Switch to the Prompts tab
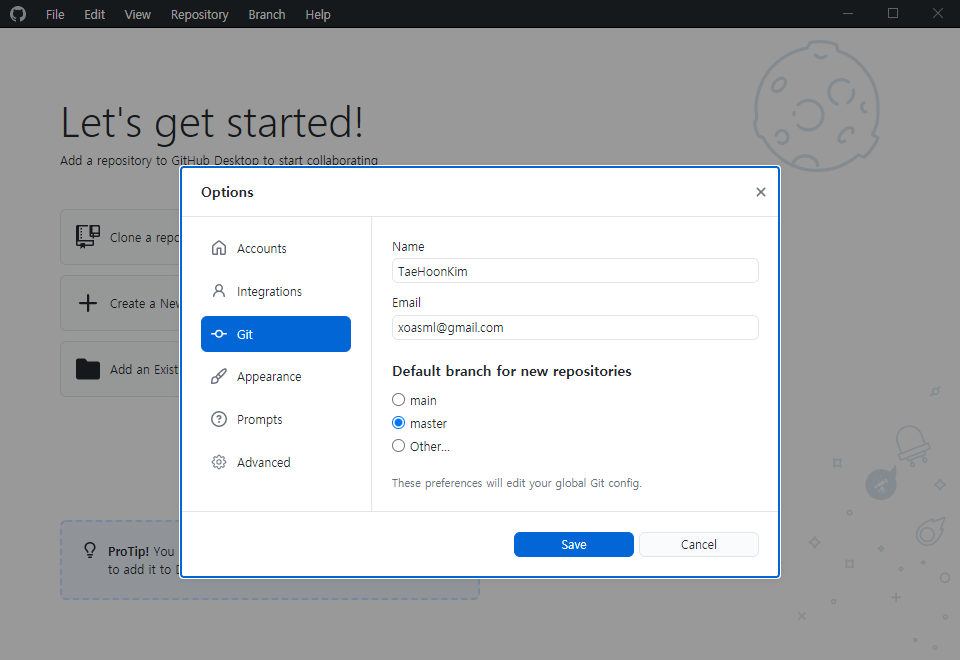The width and height of the screenshot is (960, 660). click(276, 419)
